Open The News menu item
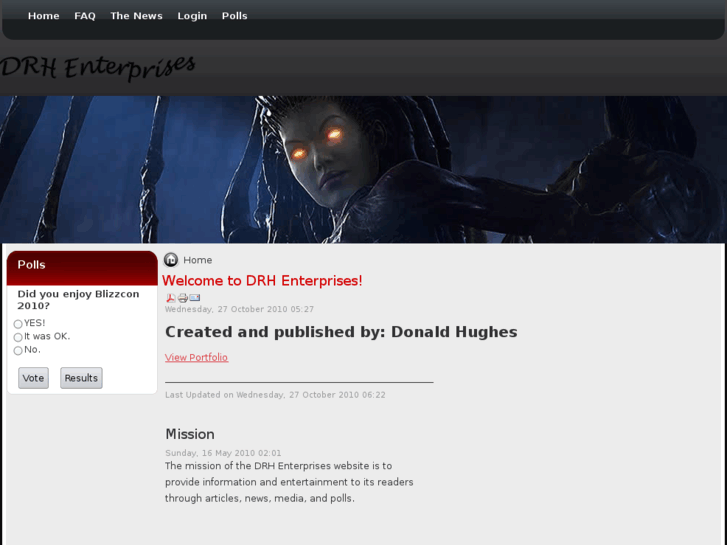Screen dimensions: 727x545 click(x=136, y=16)
